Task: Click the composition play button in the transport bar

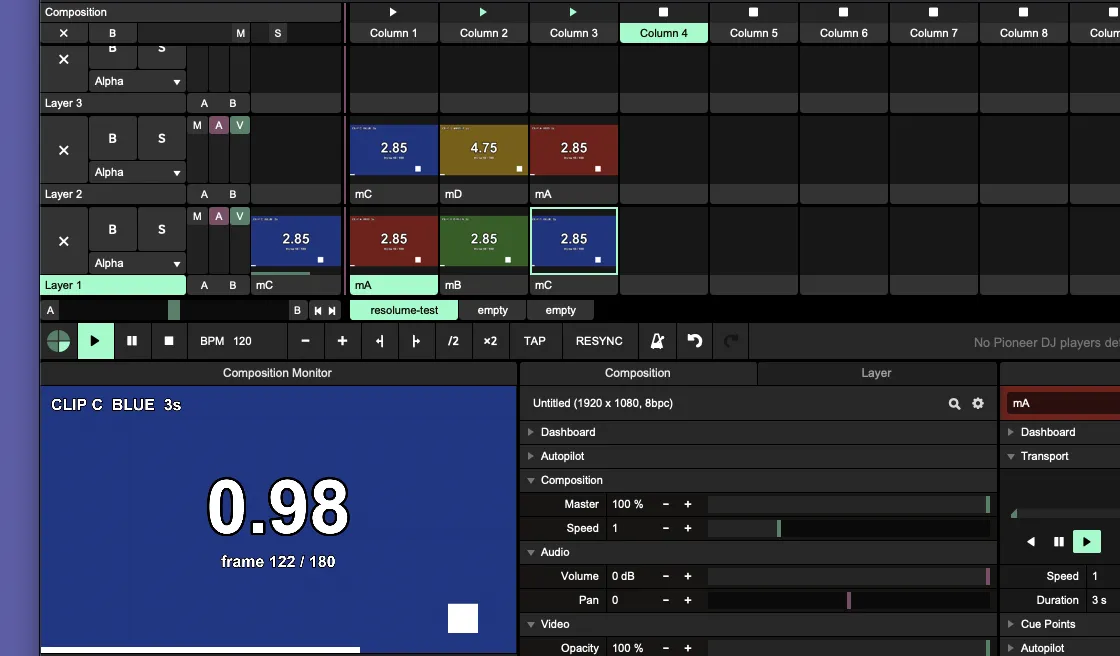Action: [x=95, y=341]
